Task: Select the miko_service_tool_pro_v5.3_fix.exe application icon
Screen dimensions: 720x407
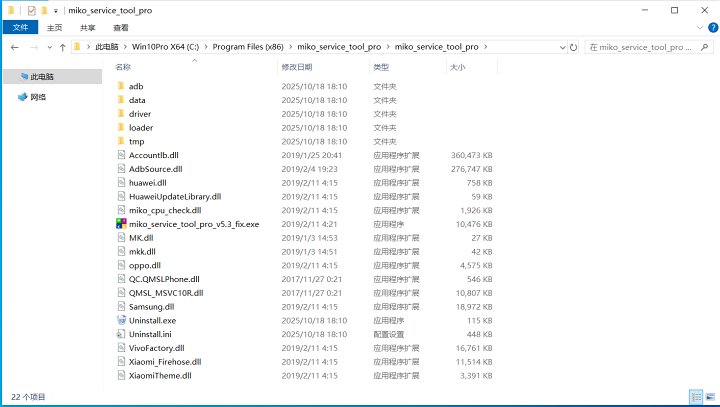Action: pos(121,224)
